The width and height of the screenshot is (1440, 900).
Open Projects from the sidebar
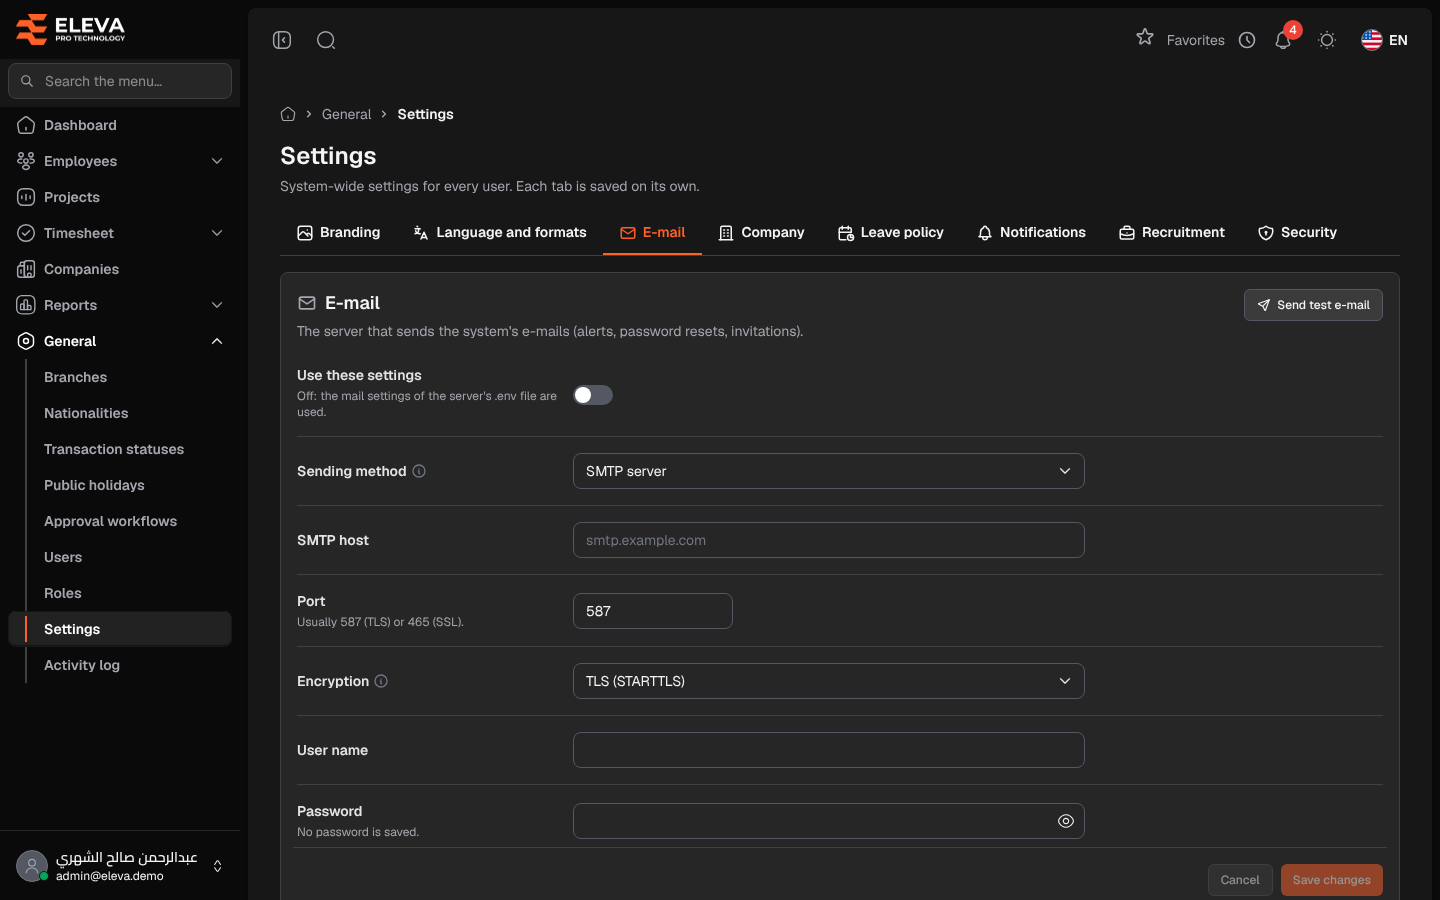(120, 197)
